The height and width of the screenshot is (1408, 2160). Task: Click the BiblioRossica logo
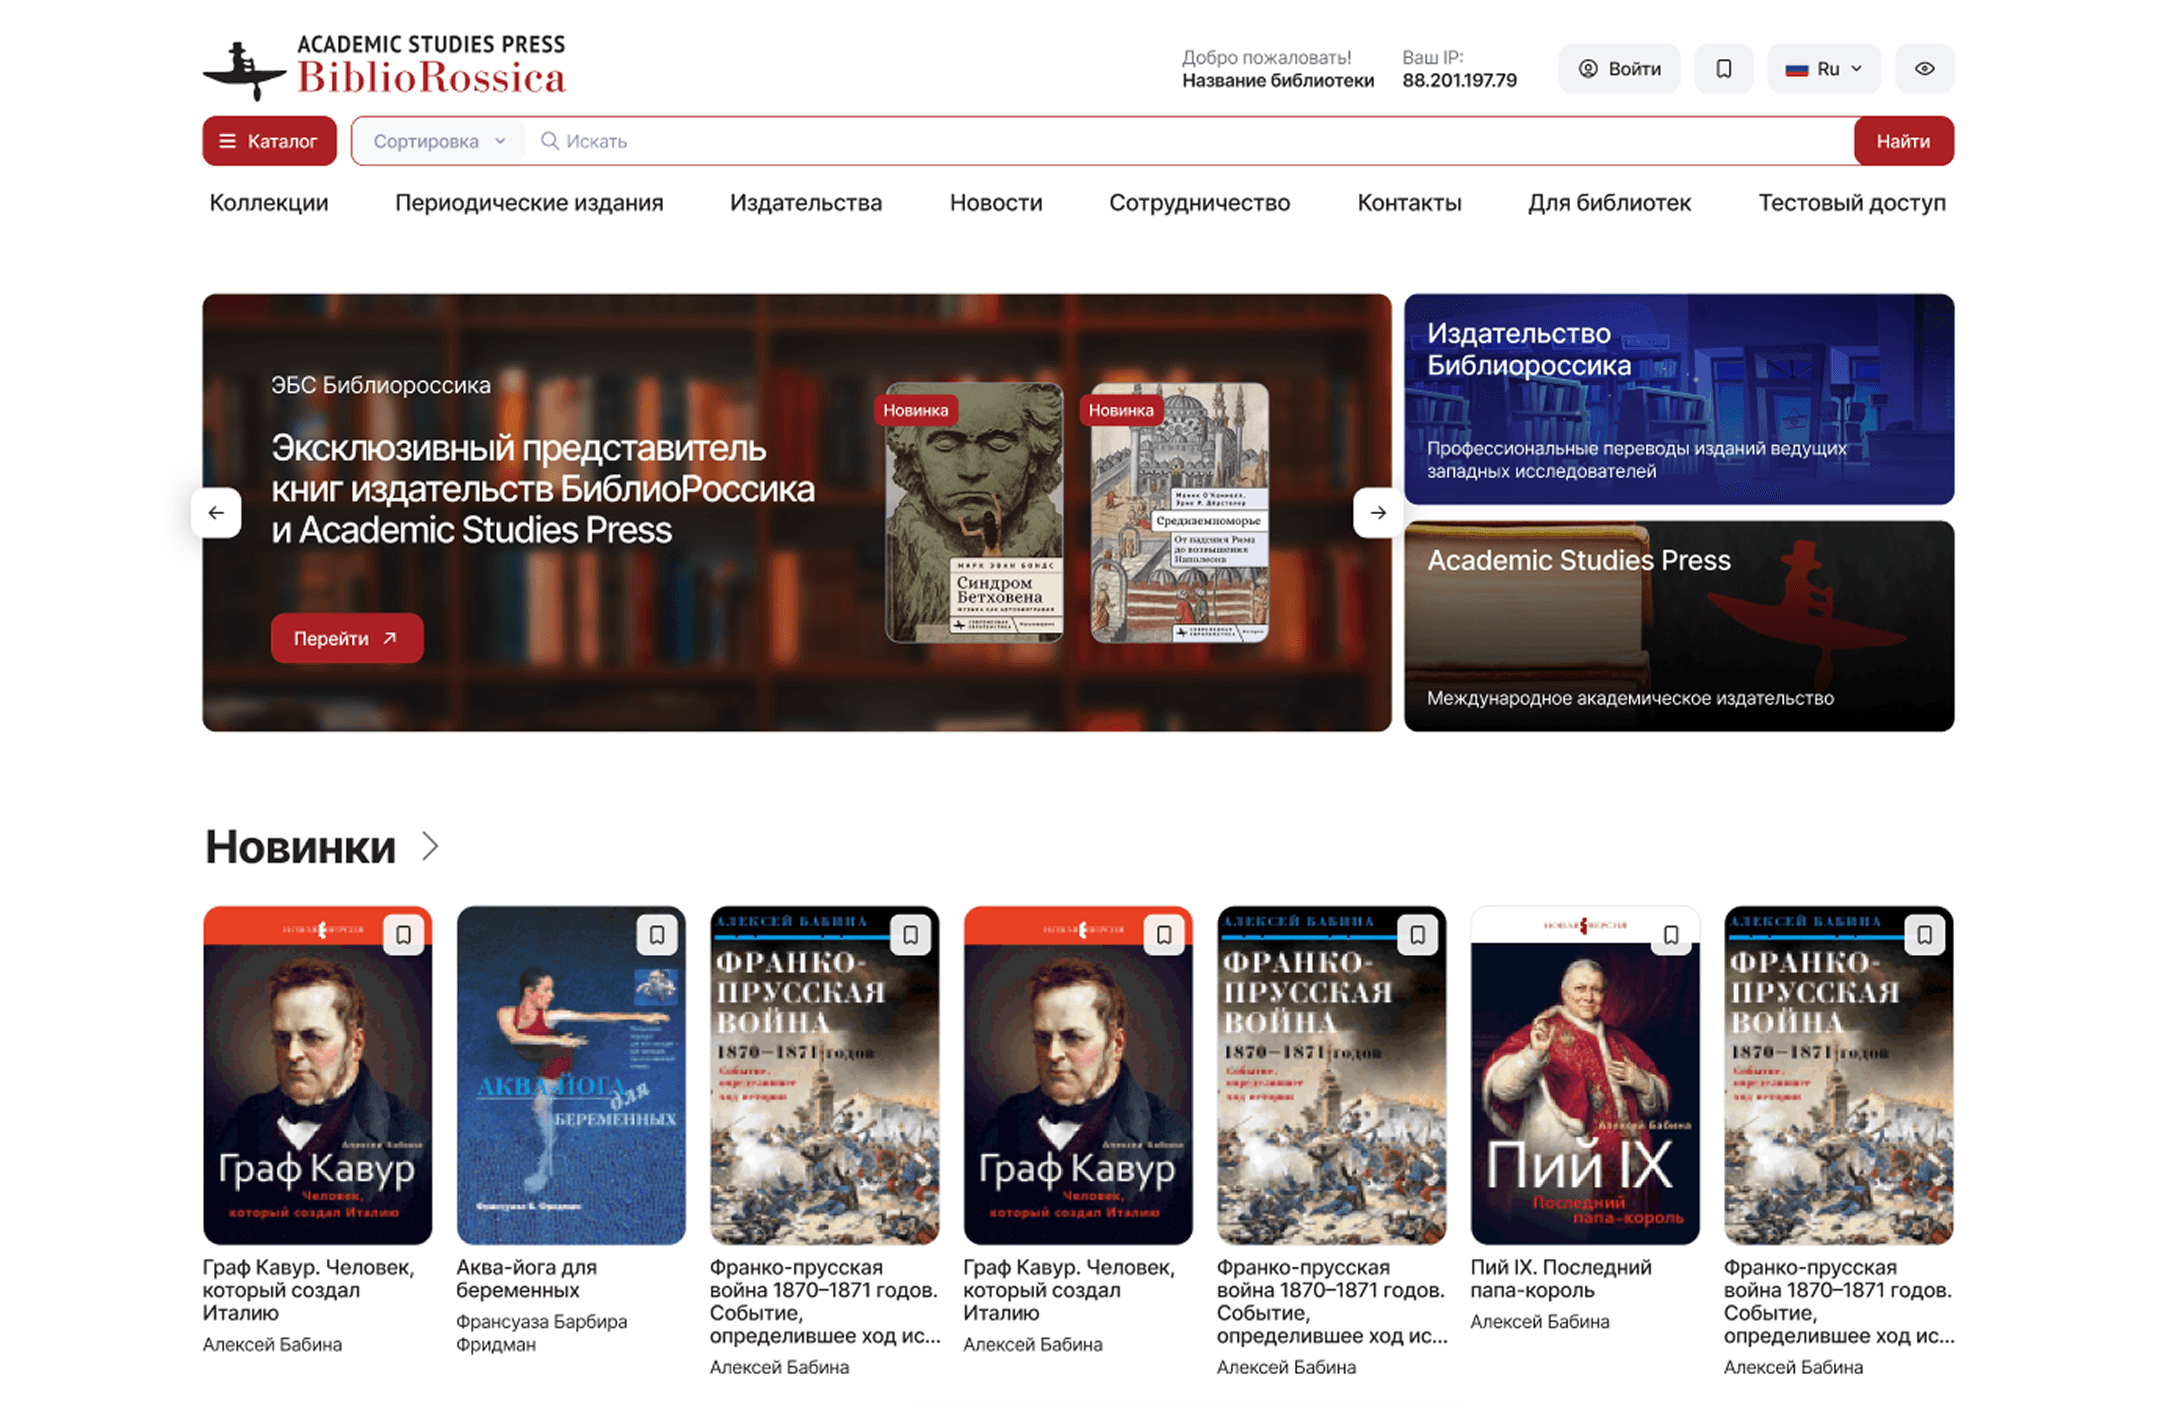(x=384, y=66)
